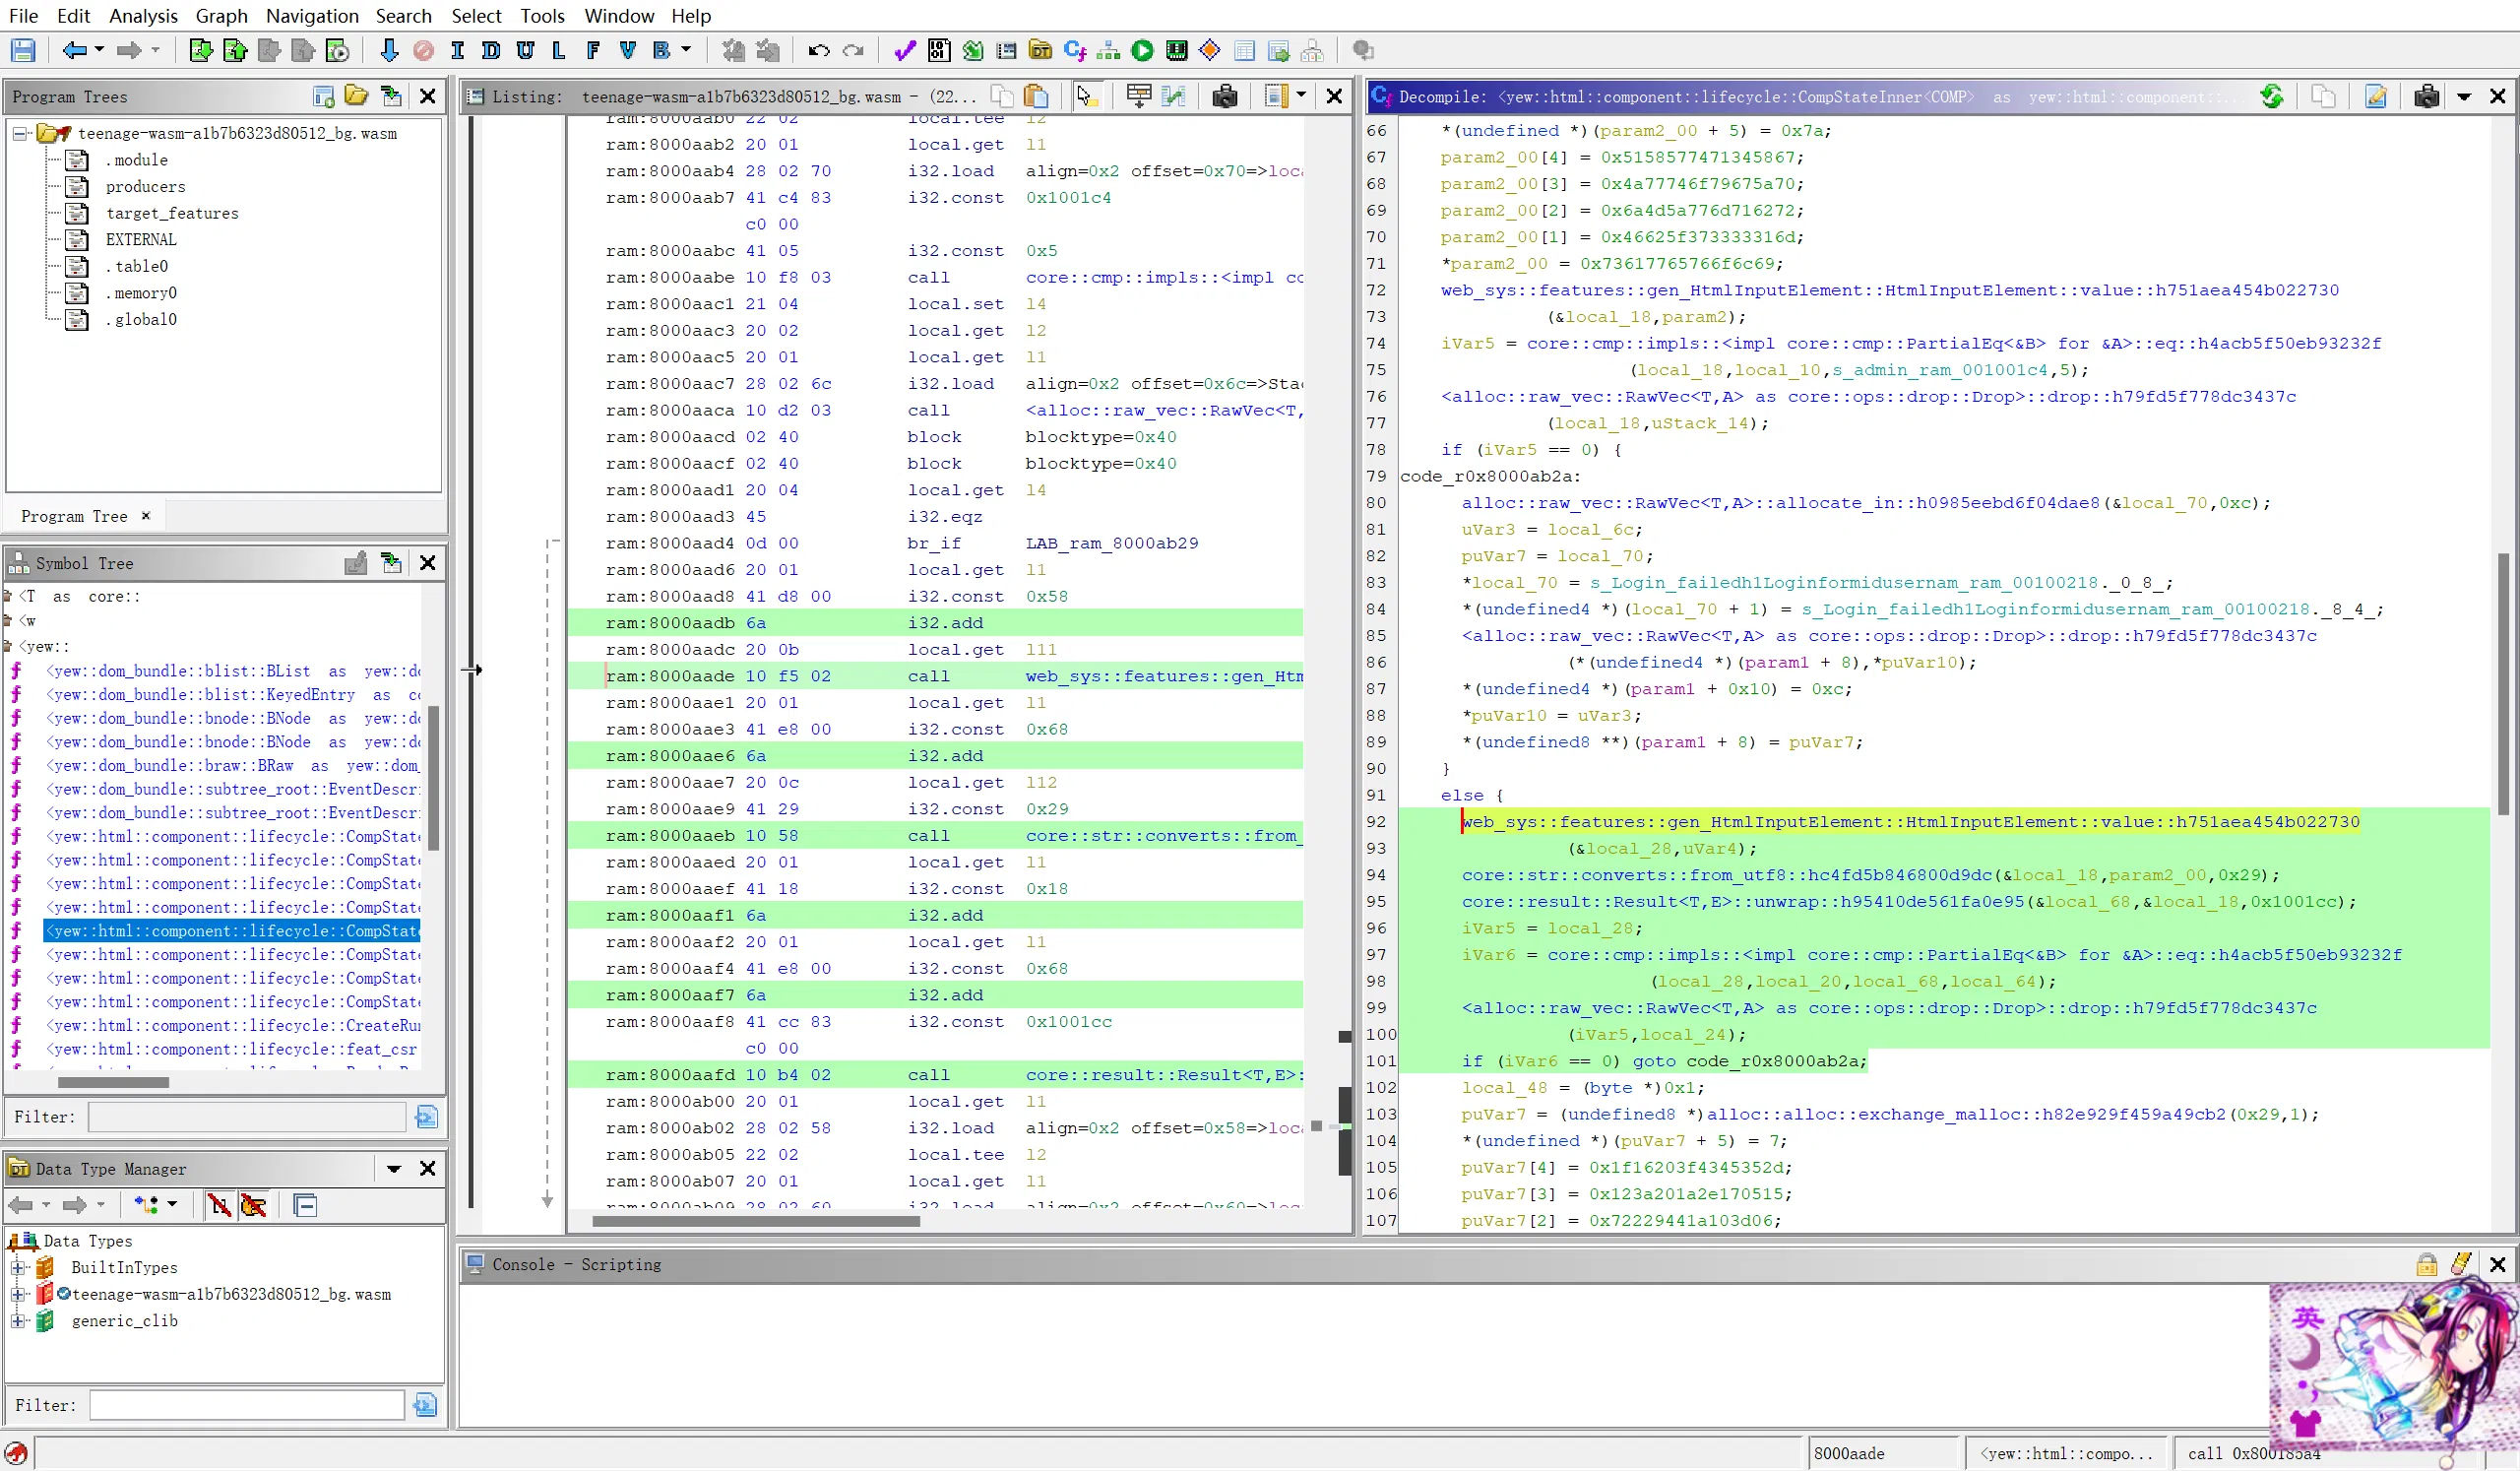The image size is (2520, 1471).
Task: Open the Data Type Manager toolbar icon
Action: coord(1041,50)
